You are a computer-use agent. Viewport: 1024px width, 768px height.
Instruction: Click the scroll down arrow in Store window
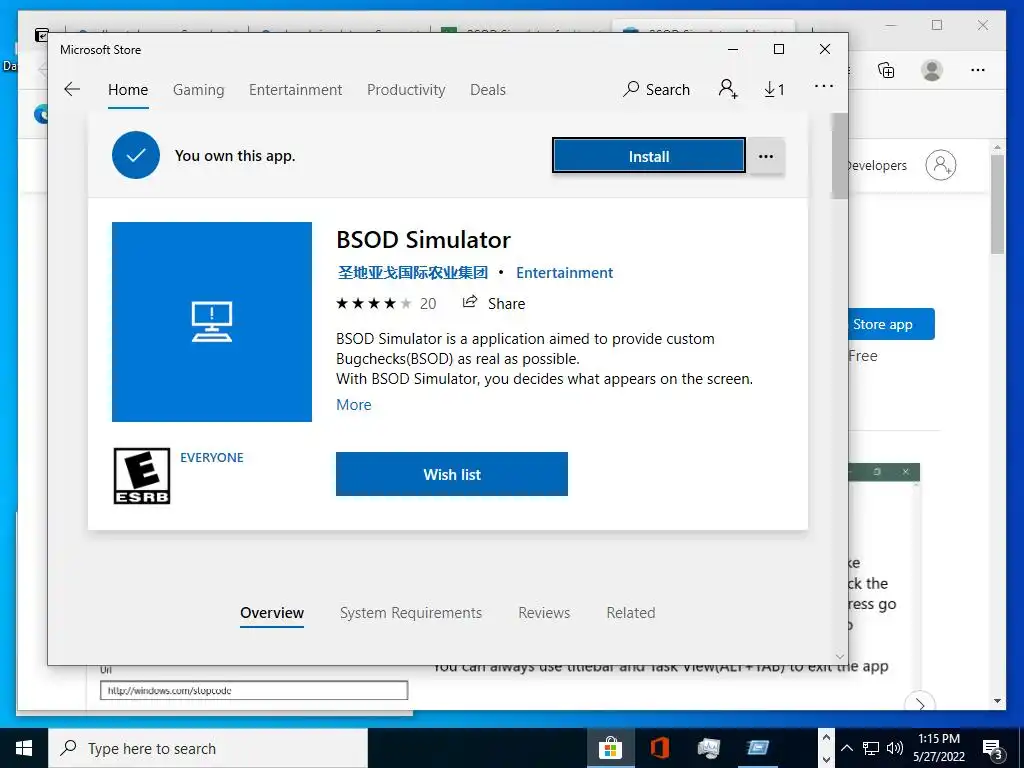point(840,656)
